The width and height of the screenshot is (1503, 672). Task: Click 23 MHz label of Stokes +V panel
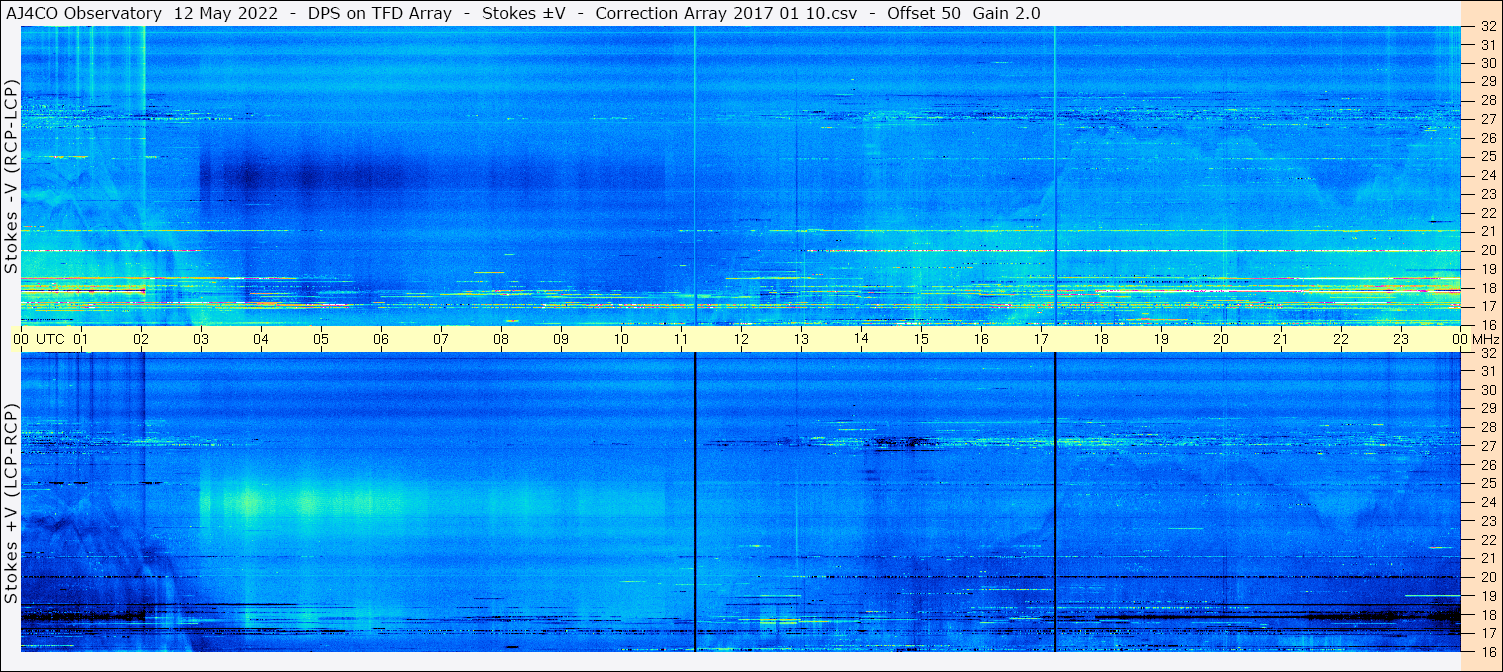[1488, 521]
